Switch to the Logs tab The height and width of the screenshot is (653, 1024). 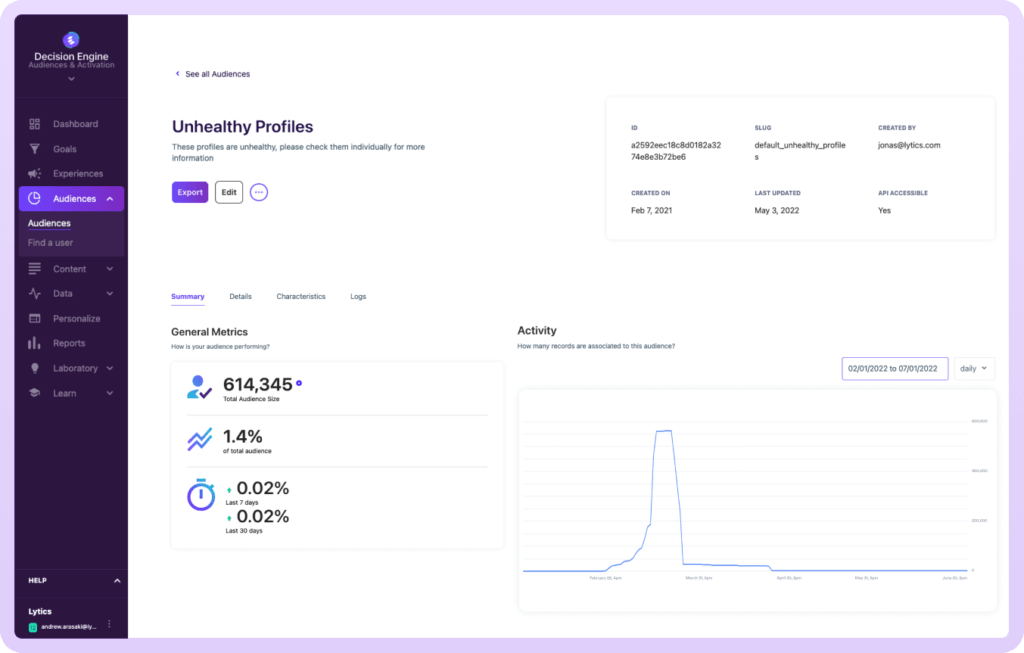coord(358,297)
